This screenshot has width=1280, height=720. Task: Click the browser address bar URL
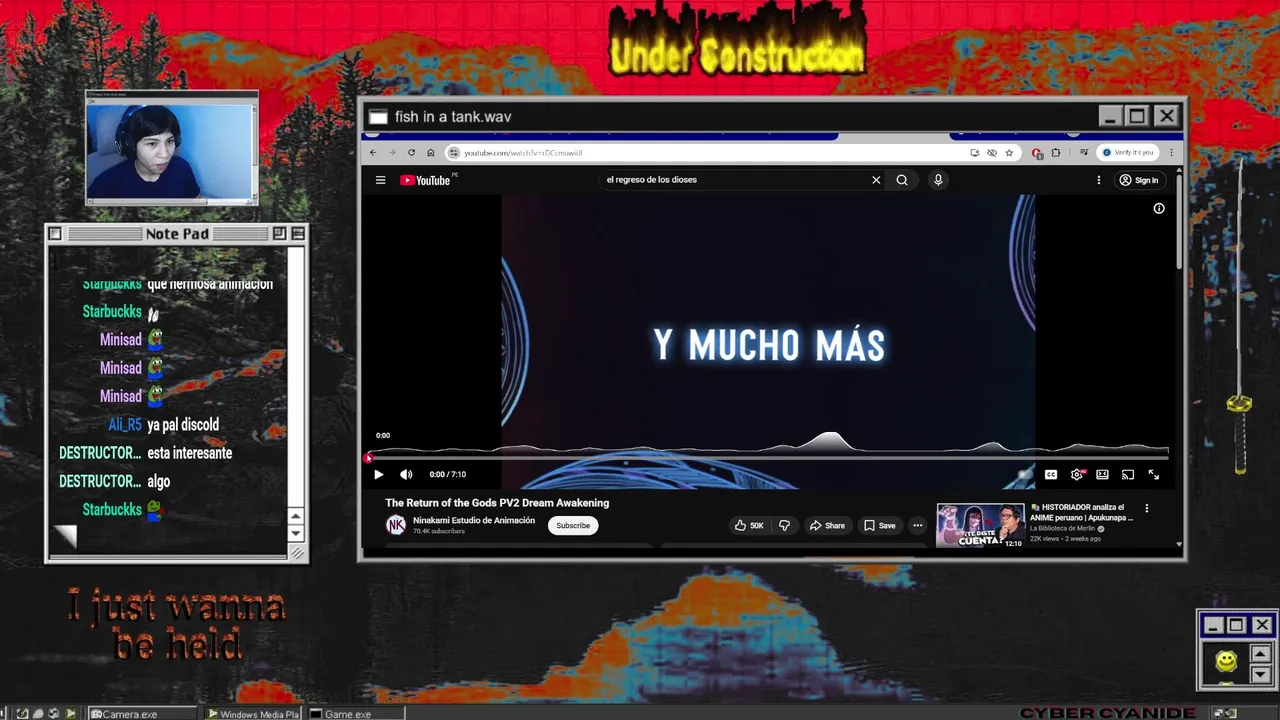pos(523,153)
